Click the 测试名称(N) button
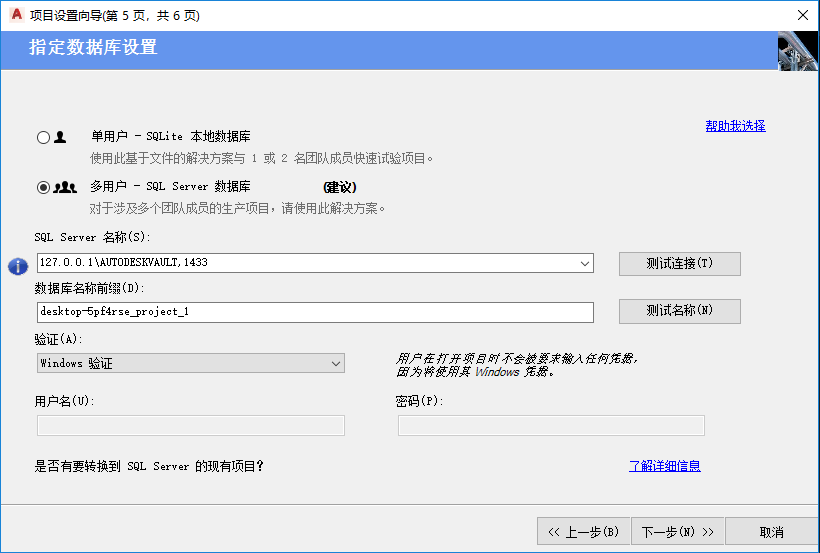The image size is (820, 553). pyautogui.click(x=679, y=311)
